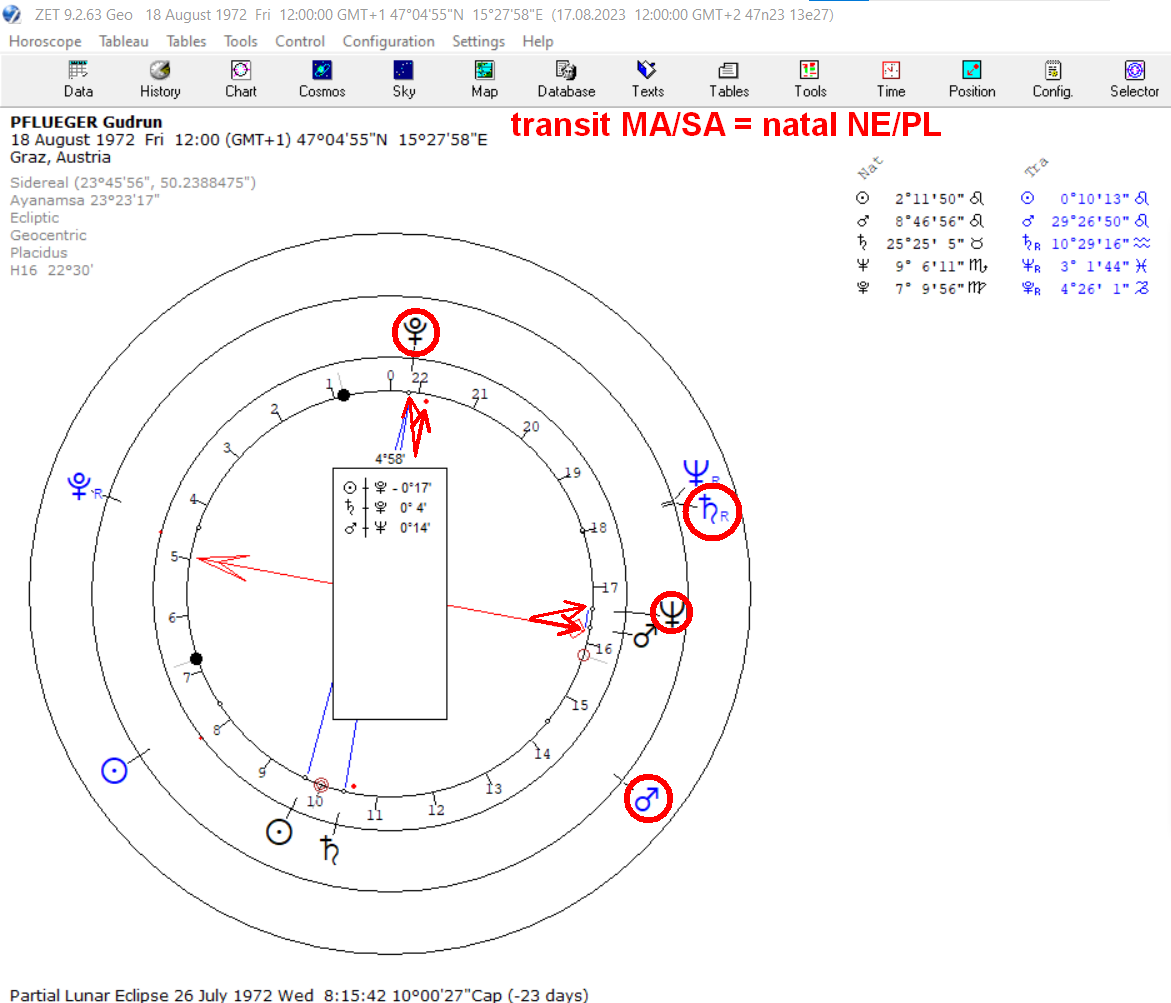Click transit Saturn position 10°29'16"
This screenshot has height=1003, width=1171.
[1090, 243]
